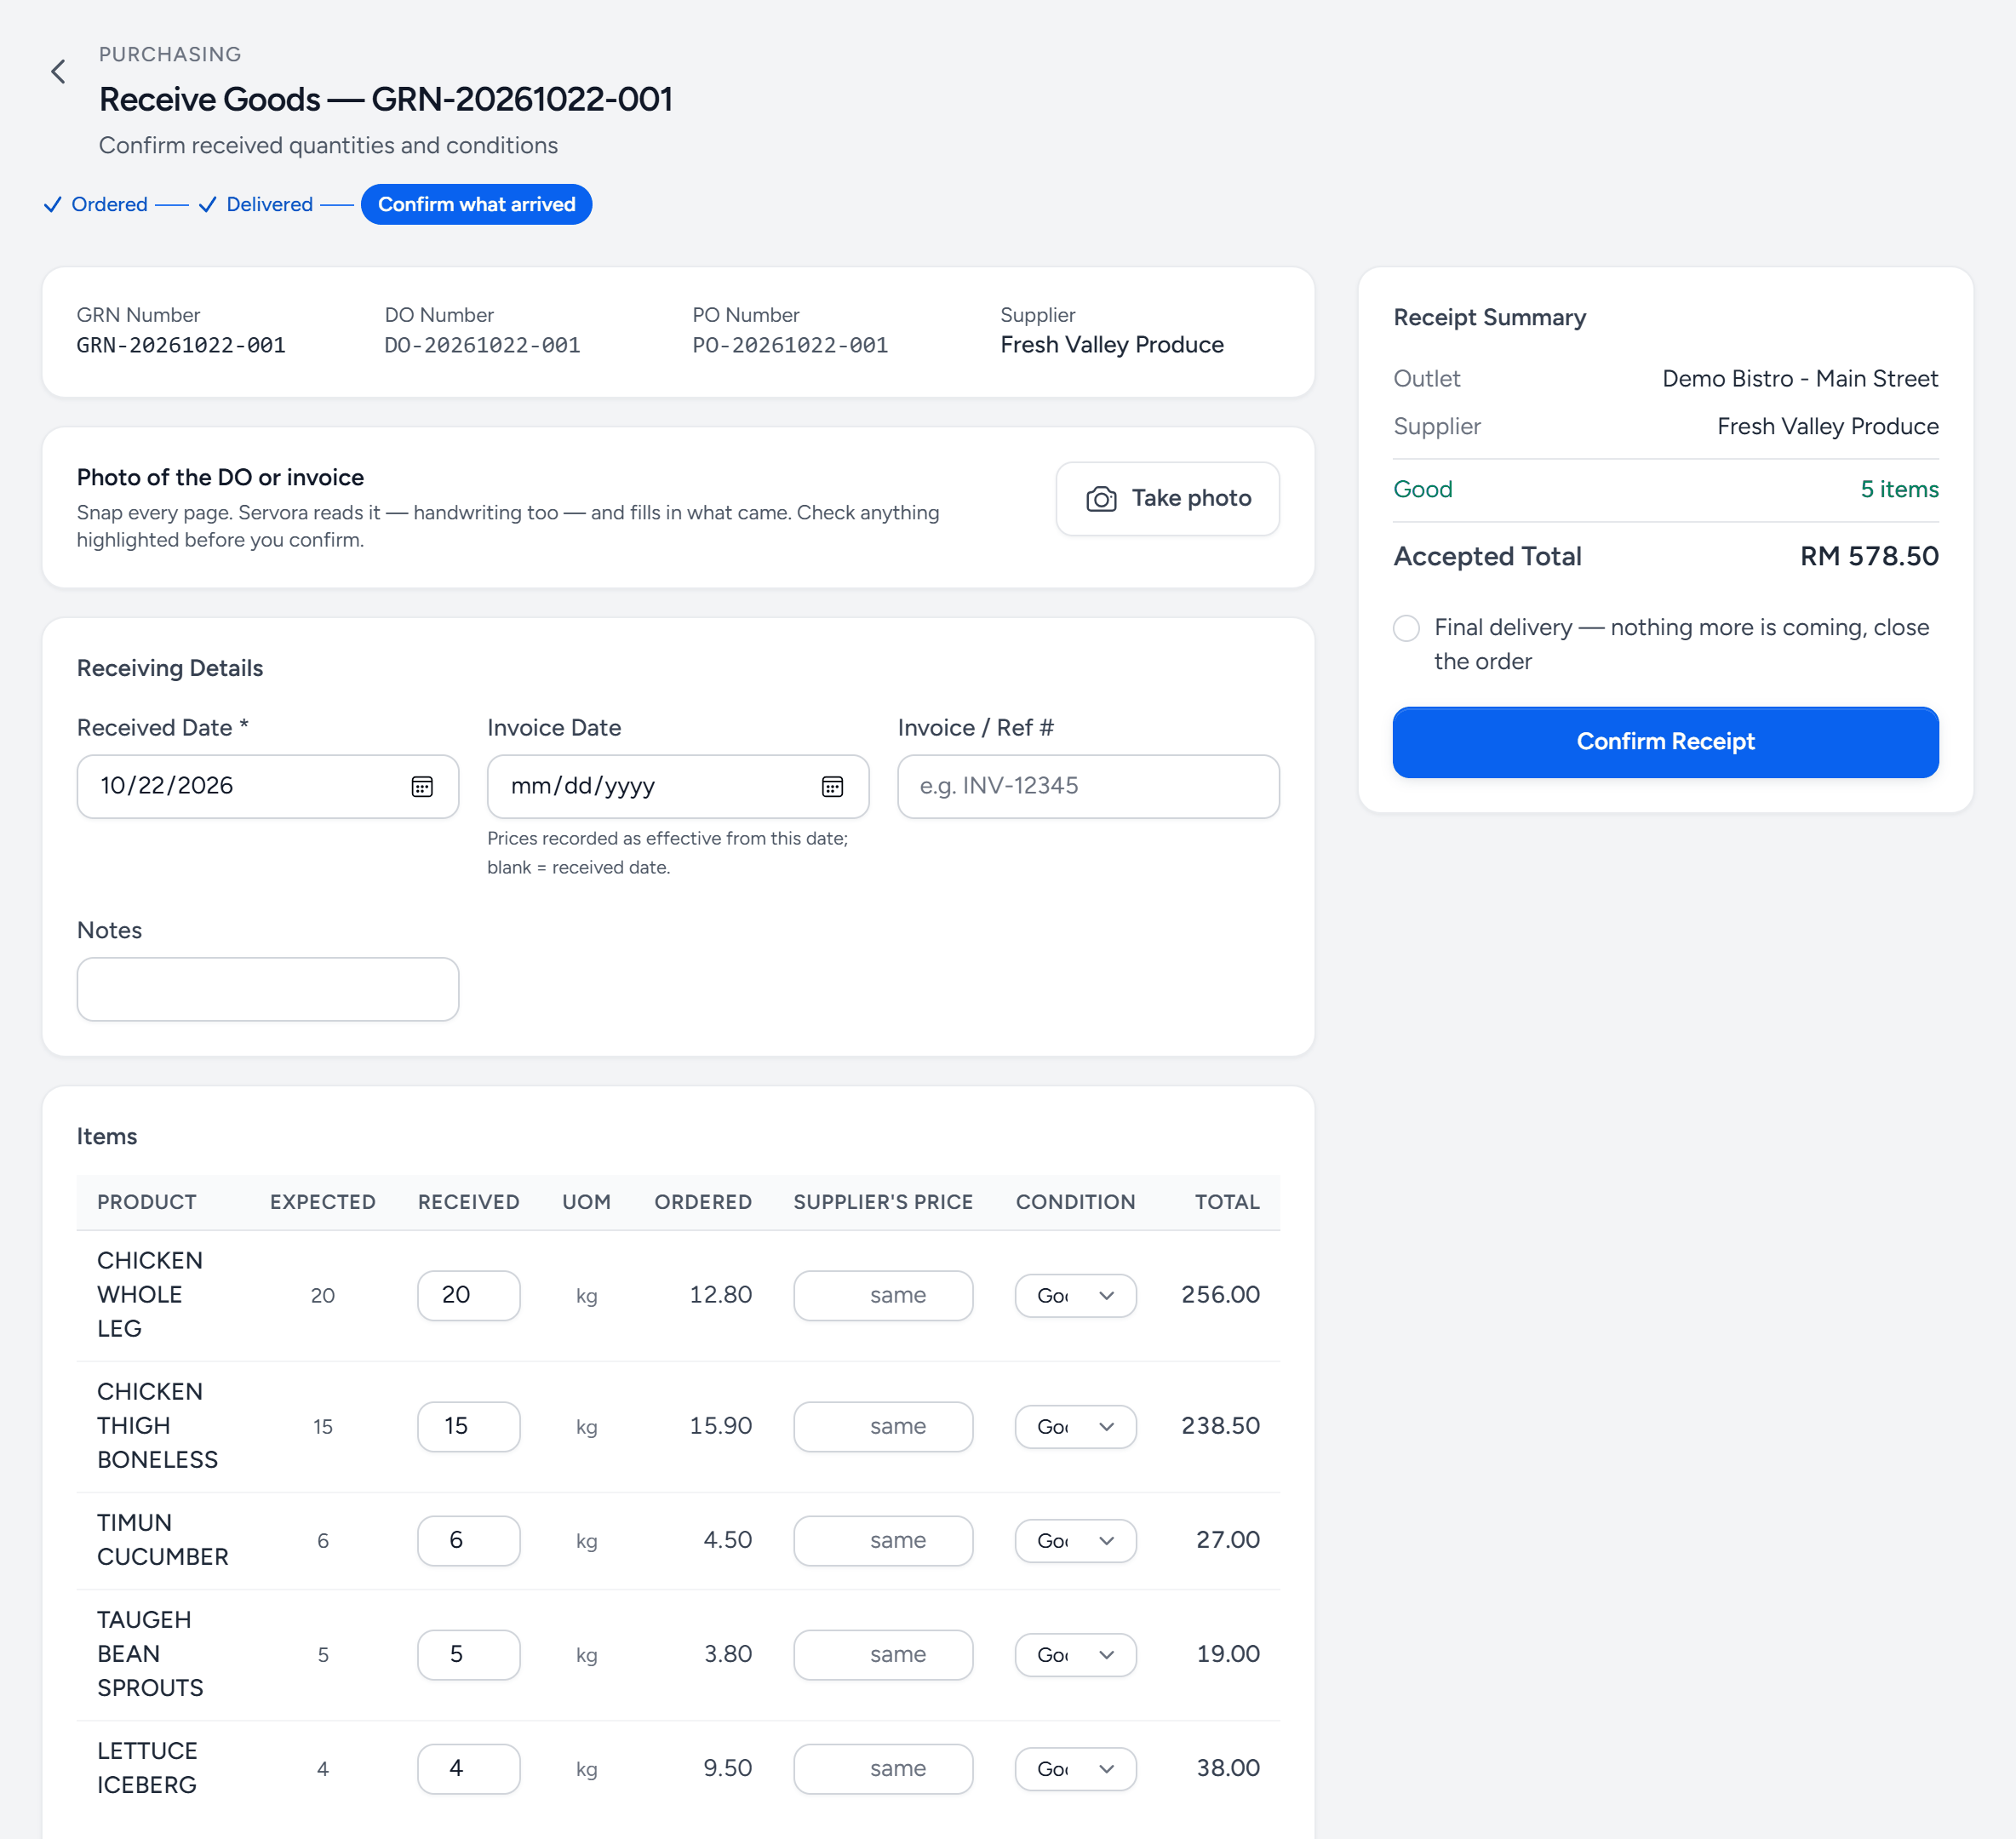Viewport: 2016px width, 1839px height.
Task: Open condition dropdown for Lettuce Iceberg
Action: pos(1075,1769)
